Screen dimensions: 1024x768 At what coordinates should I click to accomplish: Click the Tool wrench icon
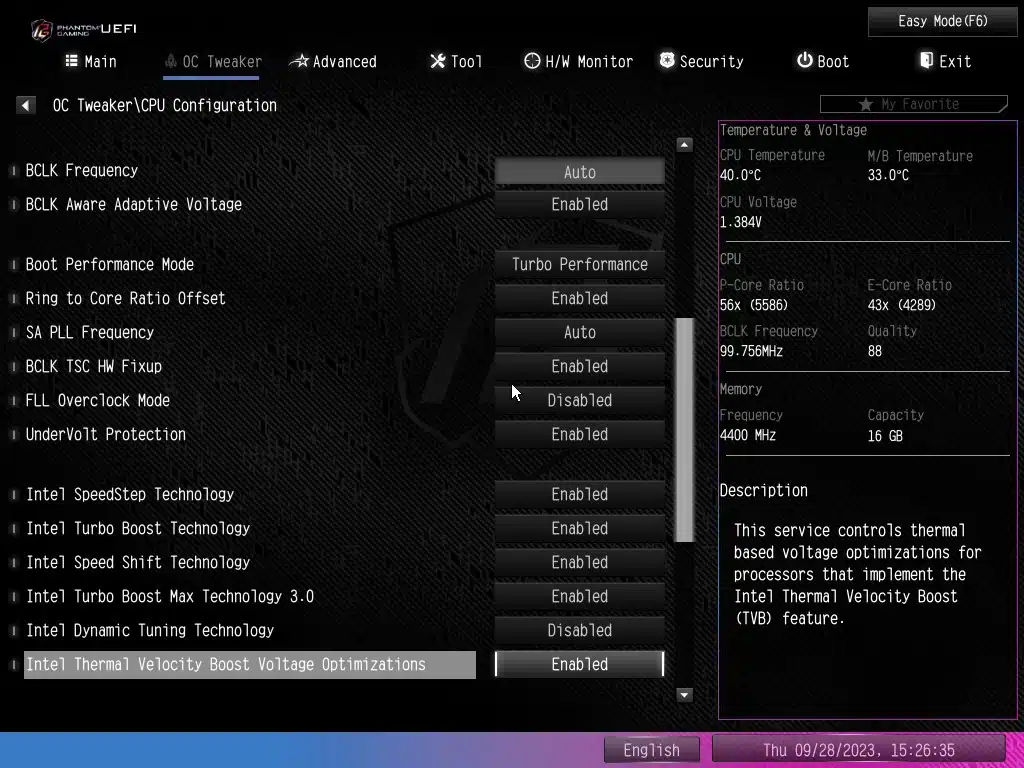tap(437, 61)
